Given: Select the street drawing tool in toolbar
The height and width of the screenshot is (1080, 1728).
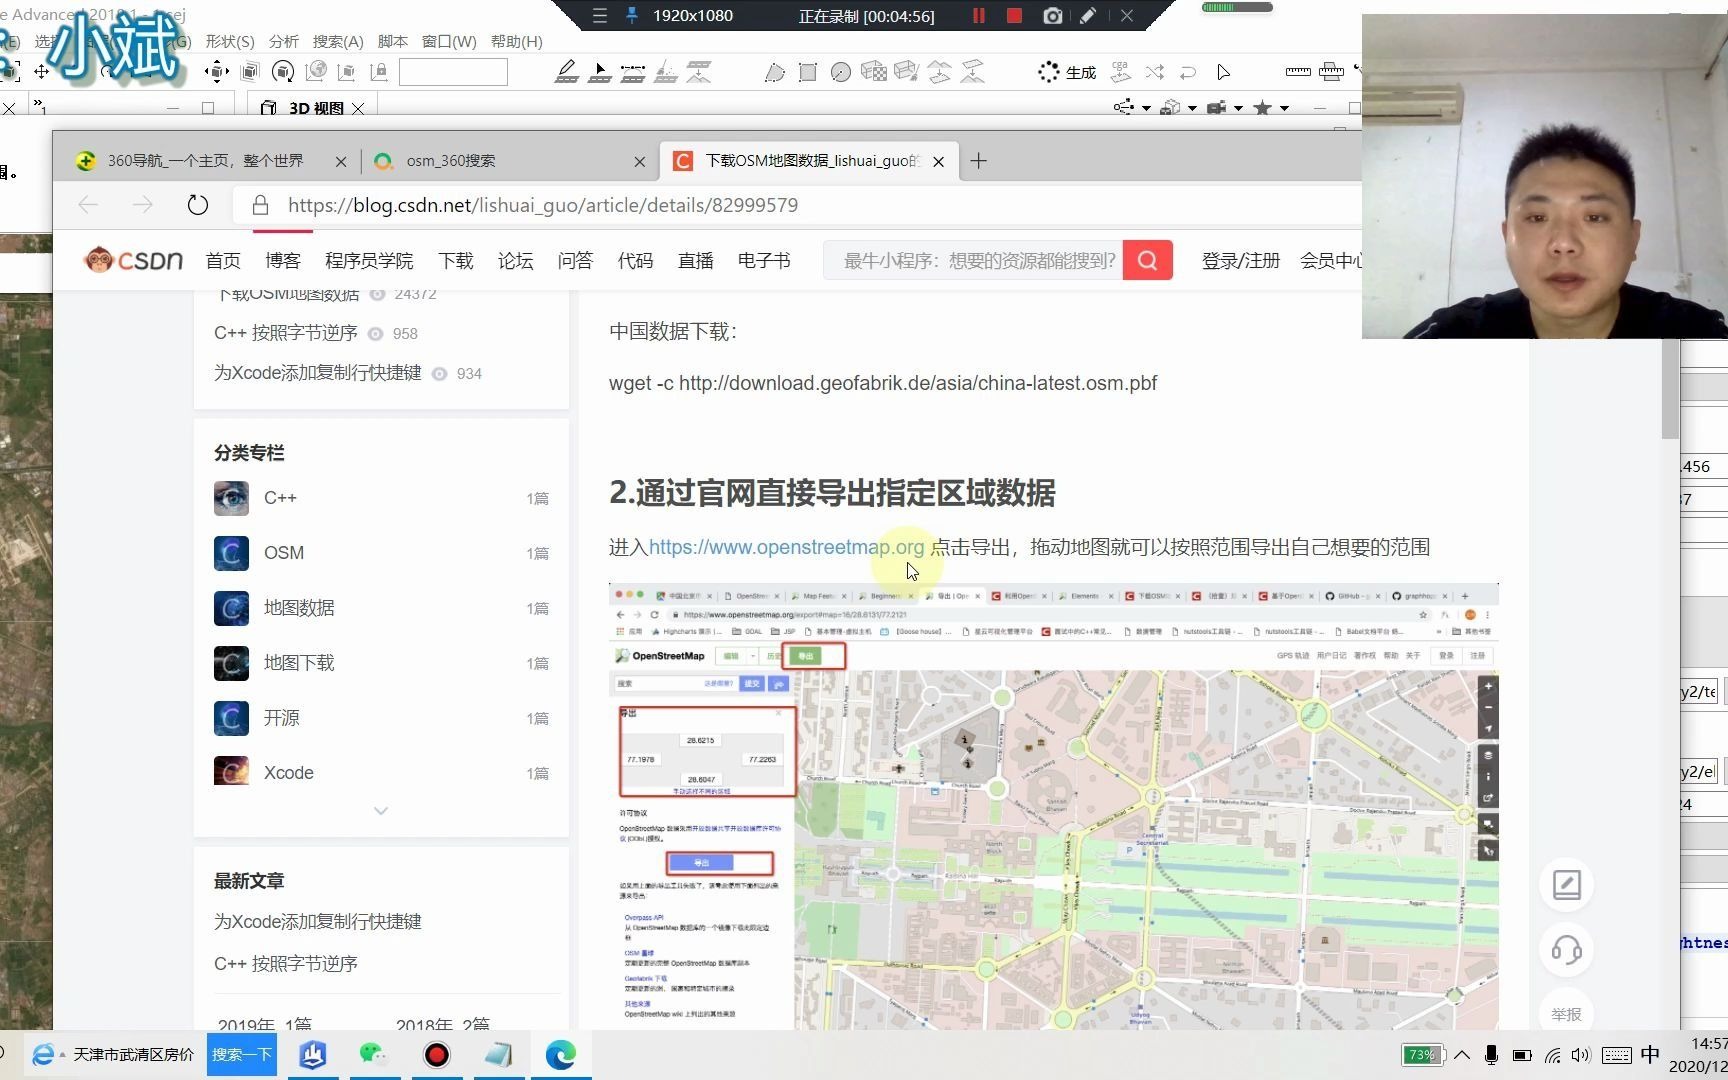Looking at the screenshot, I should point(568,72).
